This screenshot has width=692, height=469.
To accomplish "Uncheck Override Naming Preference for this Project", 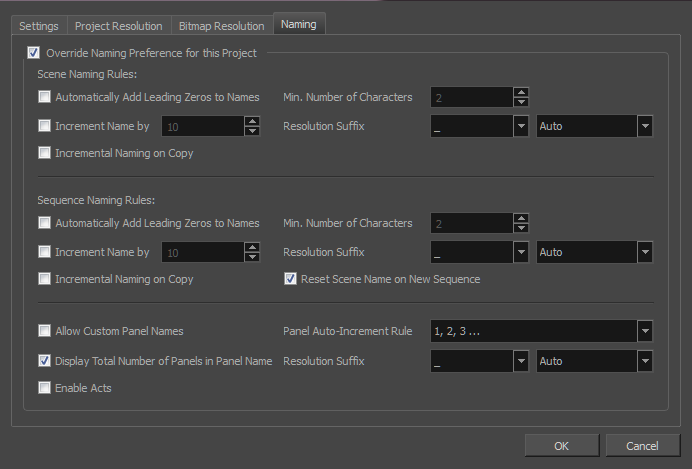I will 34,53.
